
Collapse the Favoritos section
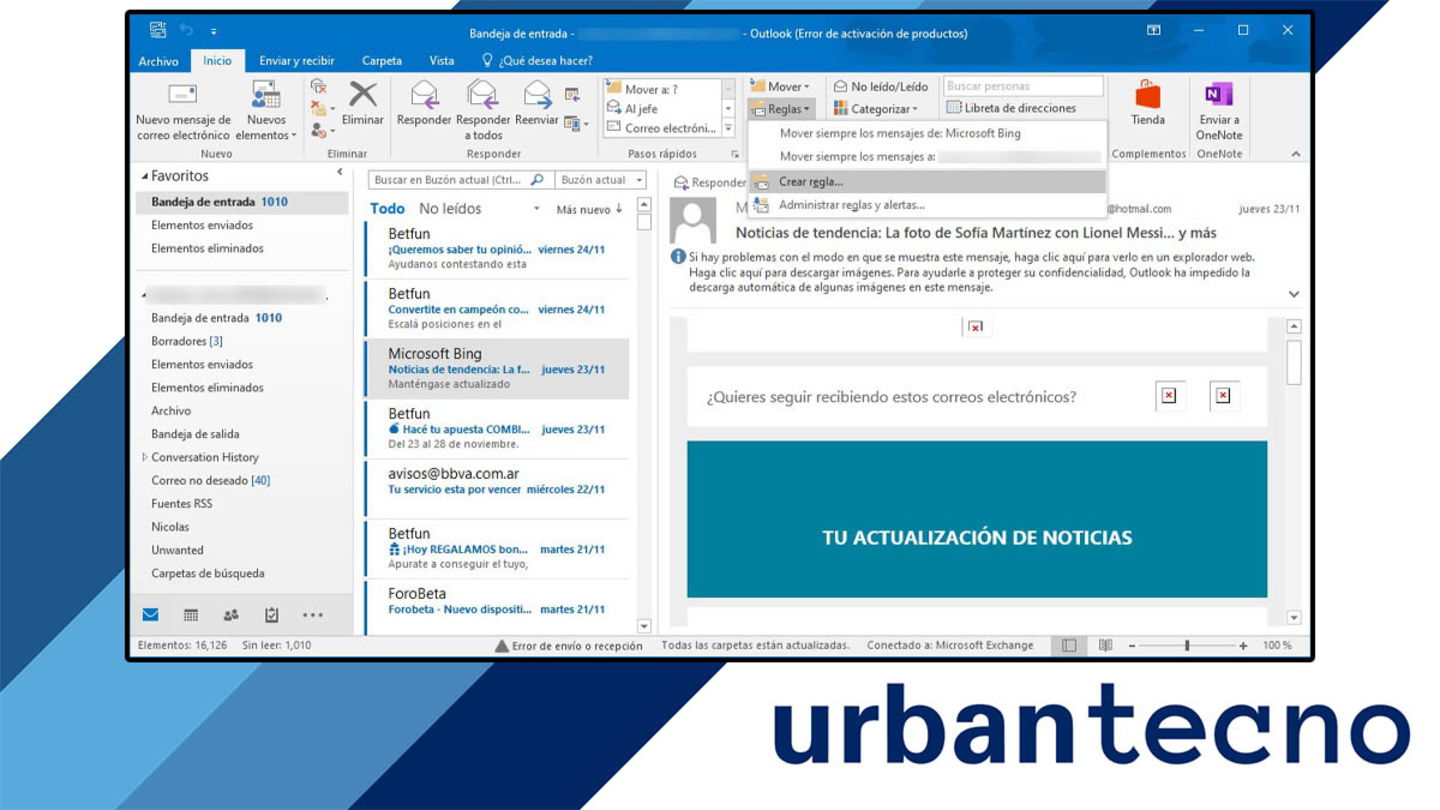[143, 176]
